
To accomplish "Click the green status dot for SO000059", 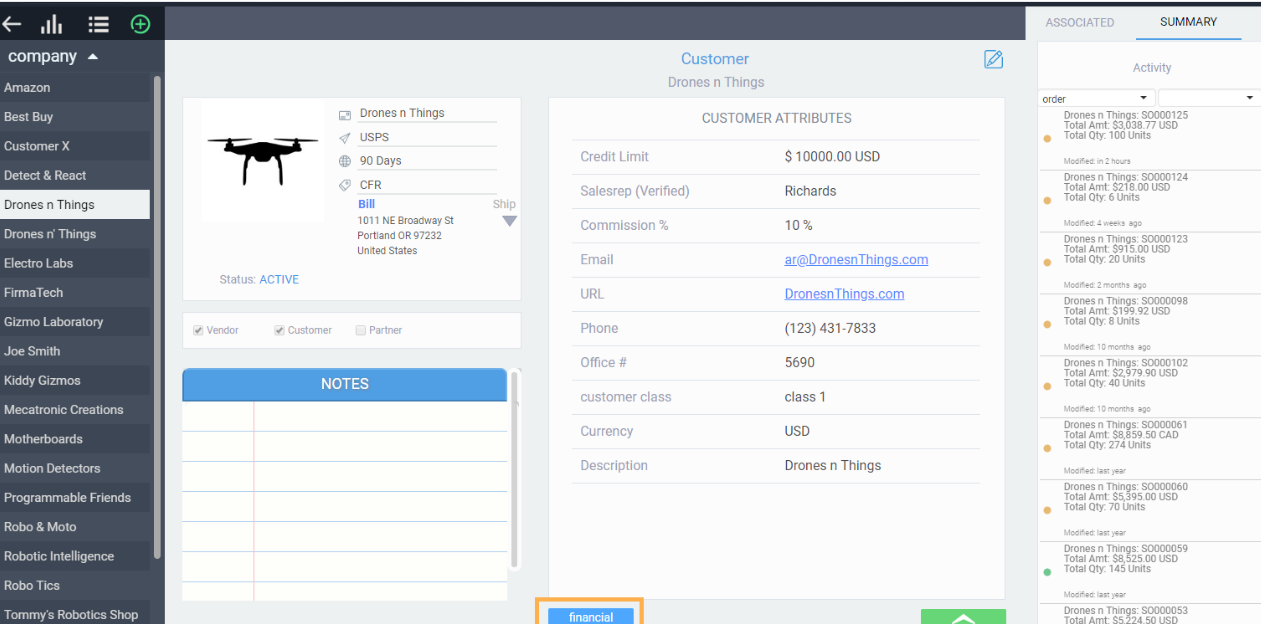I will 1047,572.
